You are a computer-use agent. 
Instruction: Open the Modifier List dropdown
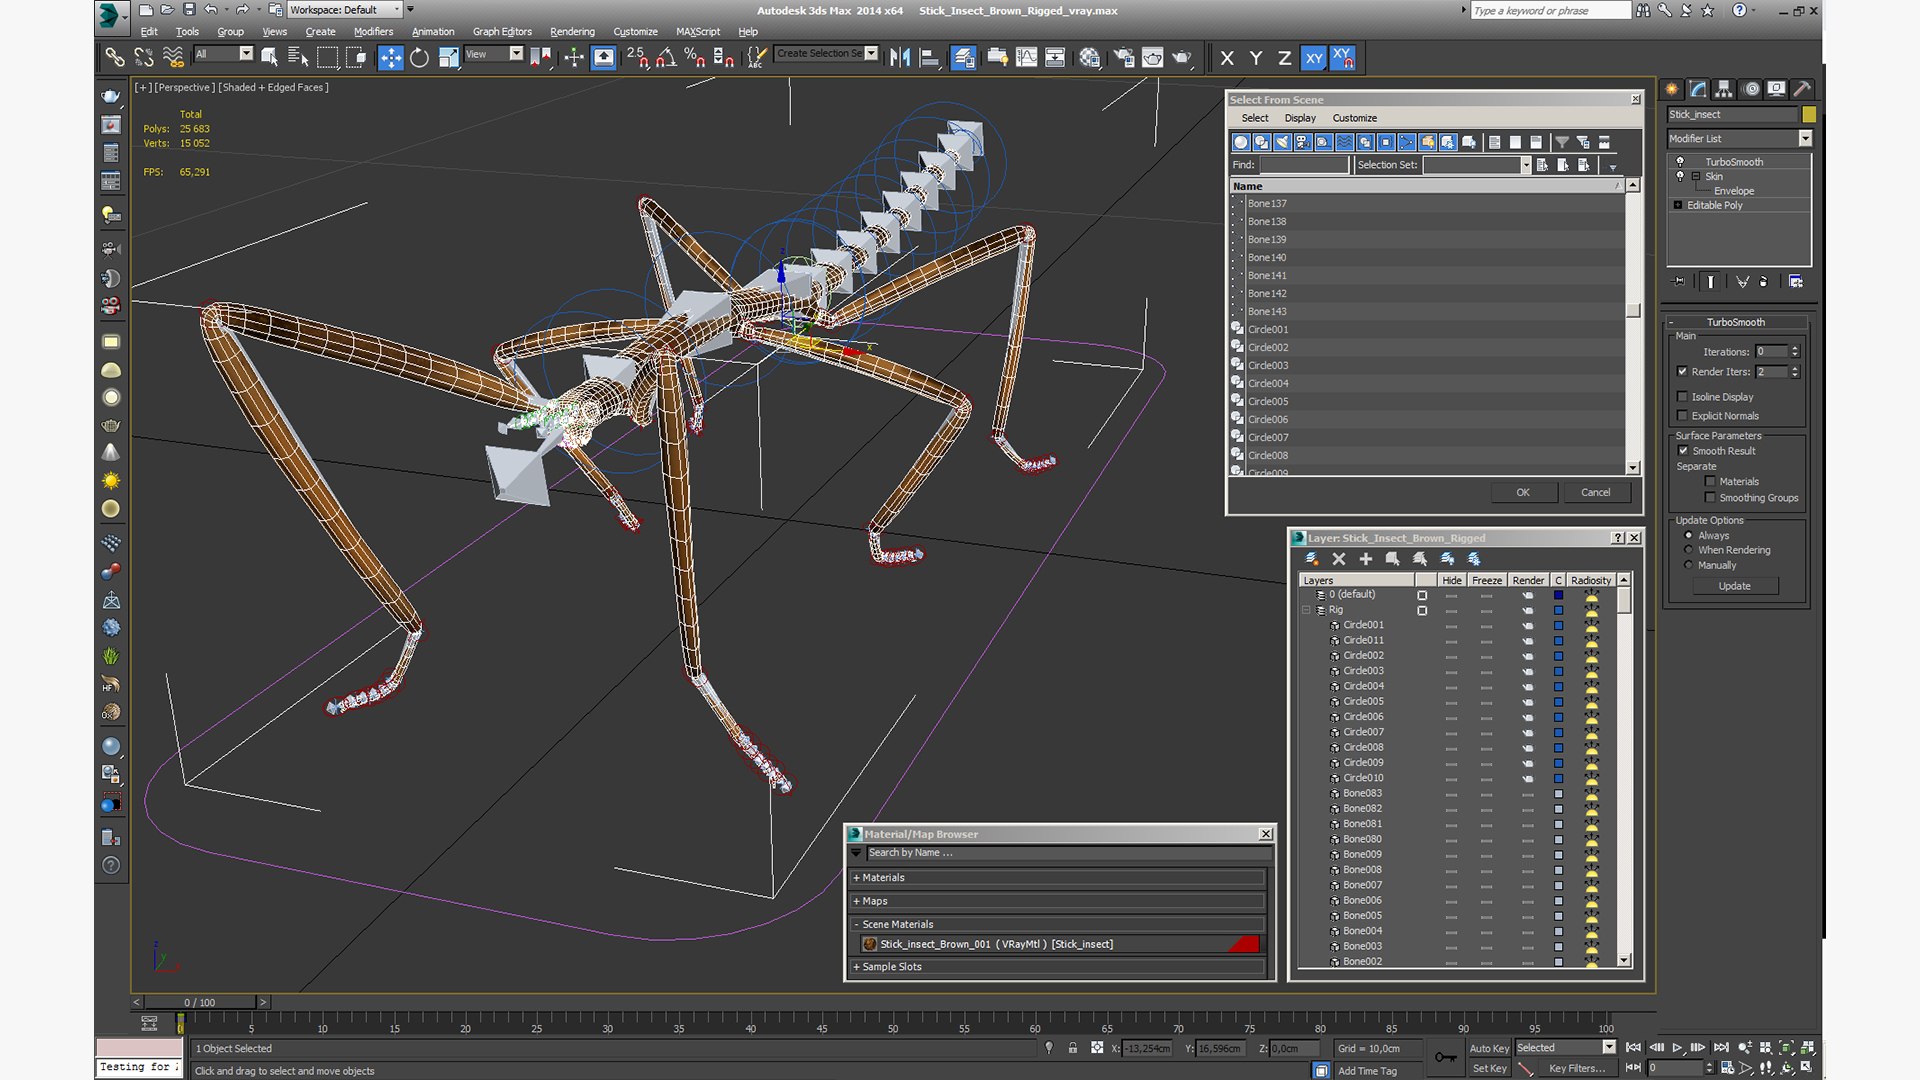point(1806,139)
